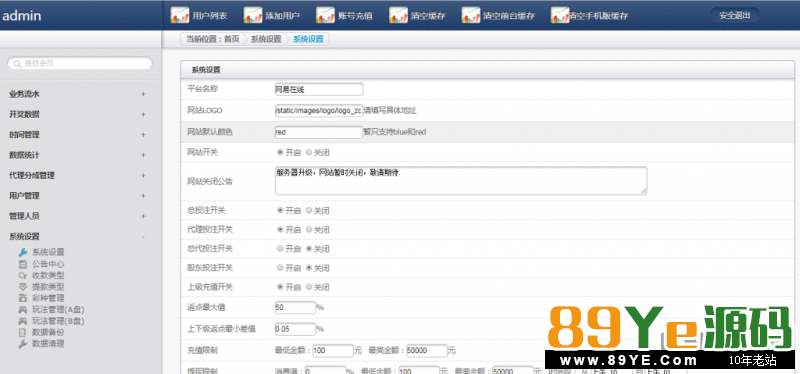The height and width of the screenshot is (374, 800).
Task: Expand the 数据统计 sidebar section
Action: [x=143, y=155]
